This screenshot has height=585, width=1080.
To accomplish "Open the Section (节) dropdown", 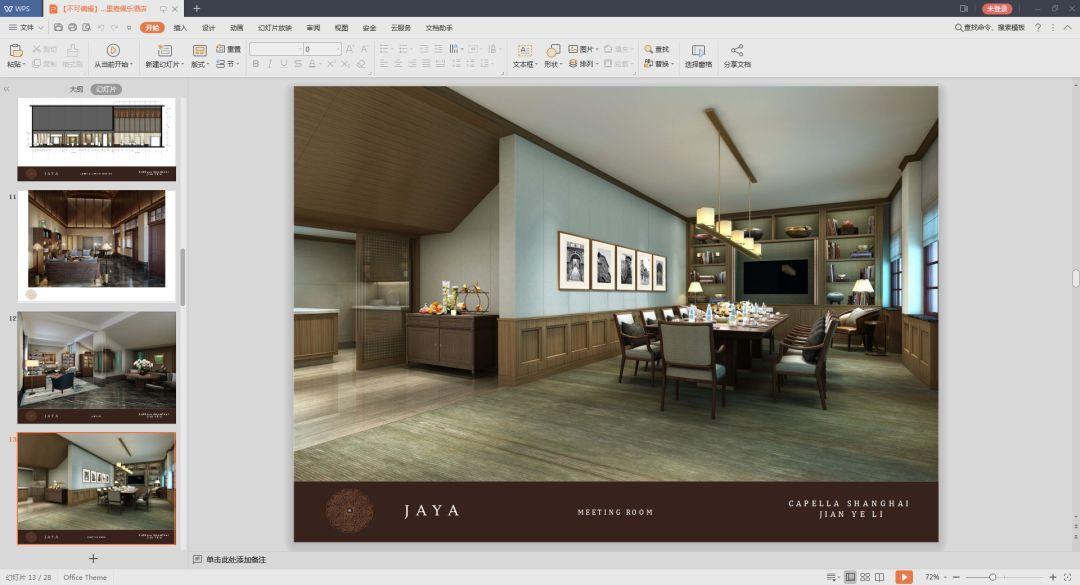I will [228, 63].
